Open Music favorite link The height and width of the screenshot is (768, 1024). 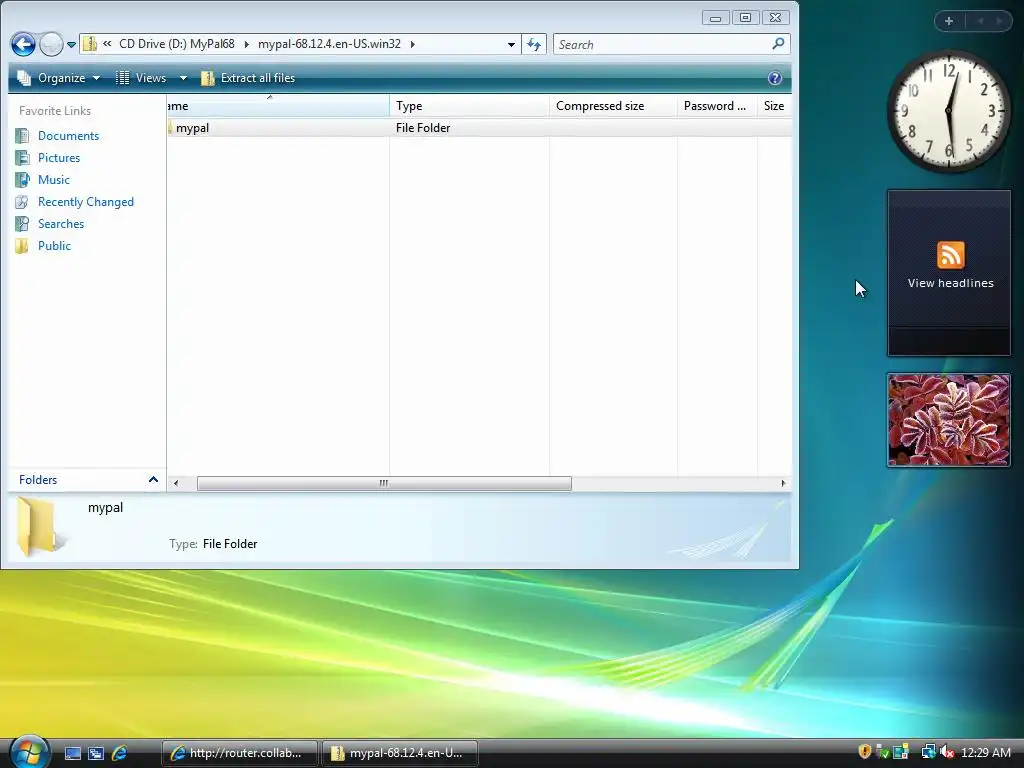[x=54, y=180]
